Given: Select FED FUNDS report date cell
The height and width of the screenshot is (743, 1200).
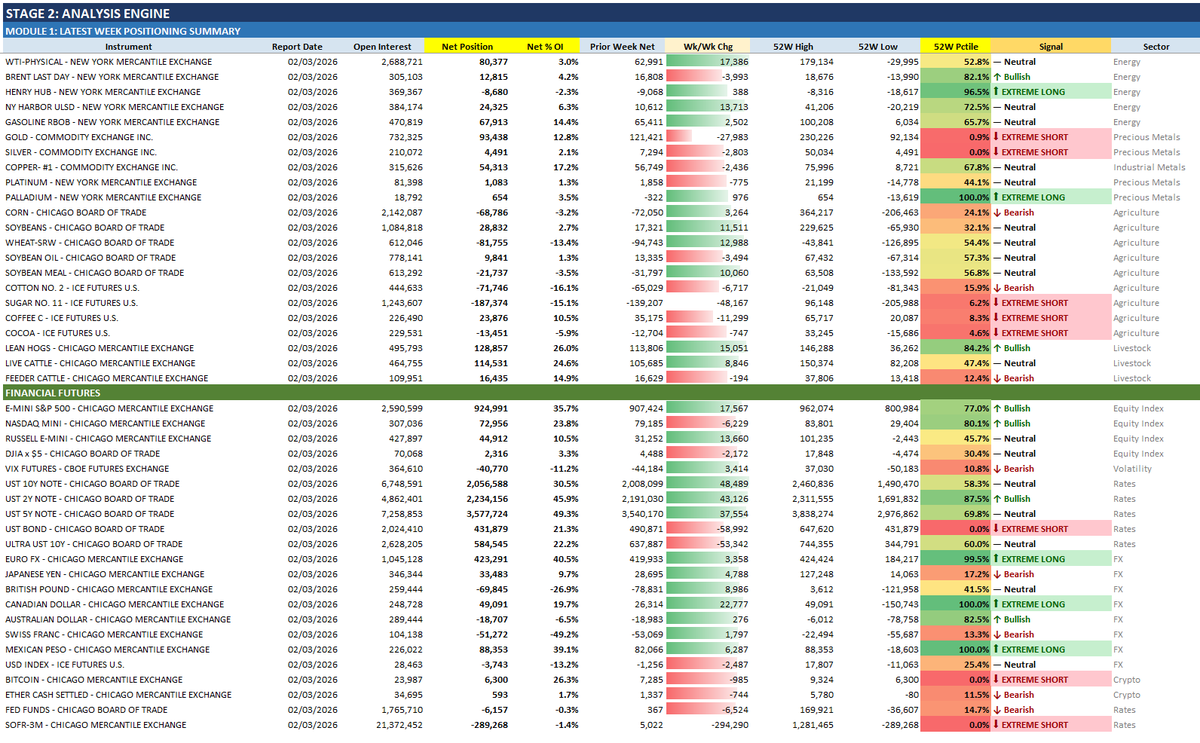Looking at the screenshot, I should coord(297,709).
